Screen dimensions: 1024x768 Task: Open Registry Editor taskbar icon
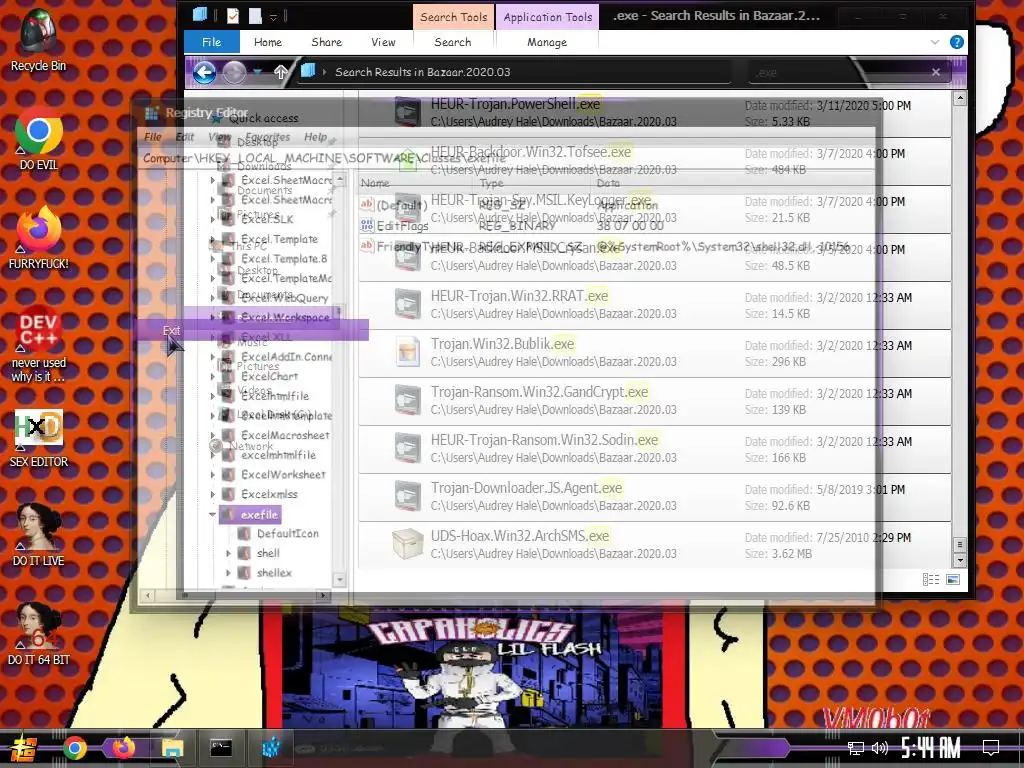(270, 748)
